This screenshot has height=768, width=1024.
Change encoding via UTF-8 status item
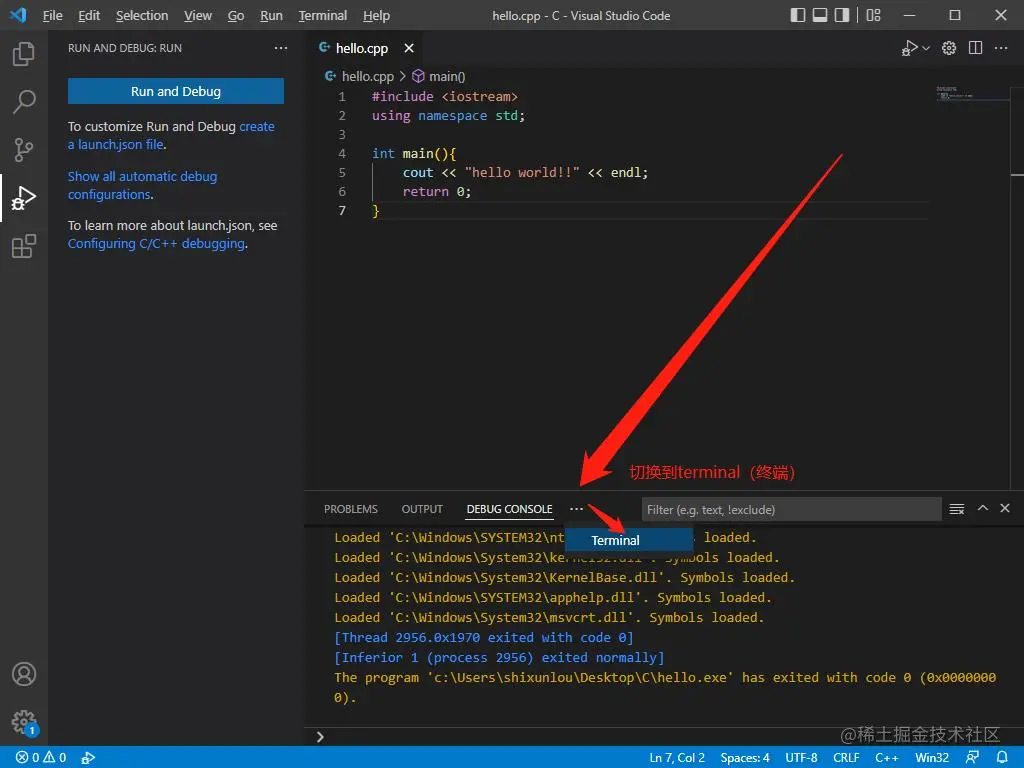pyautogui.click(x=801, y=758)
